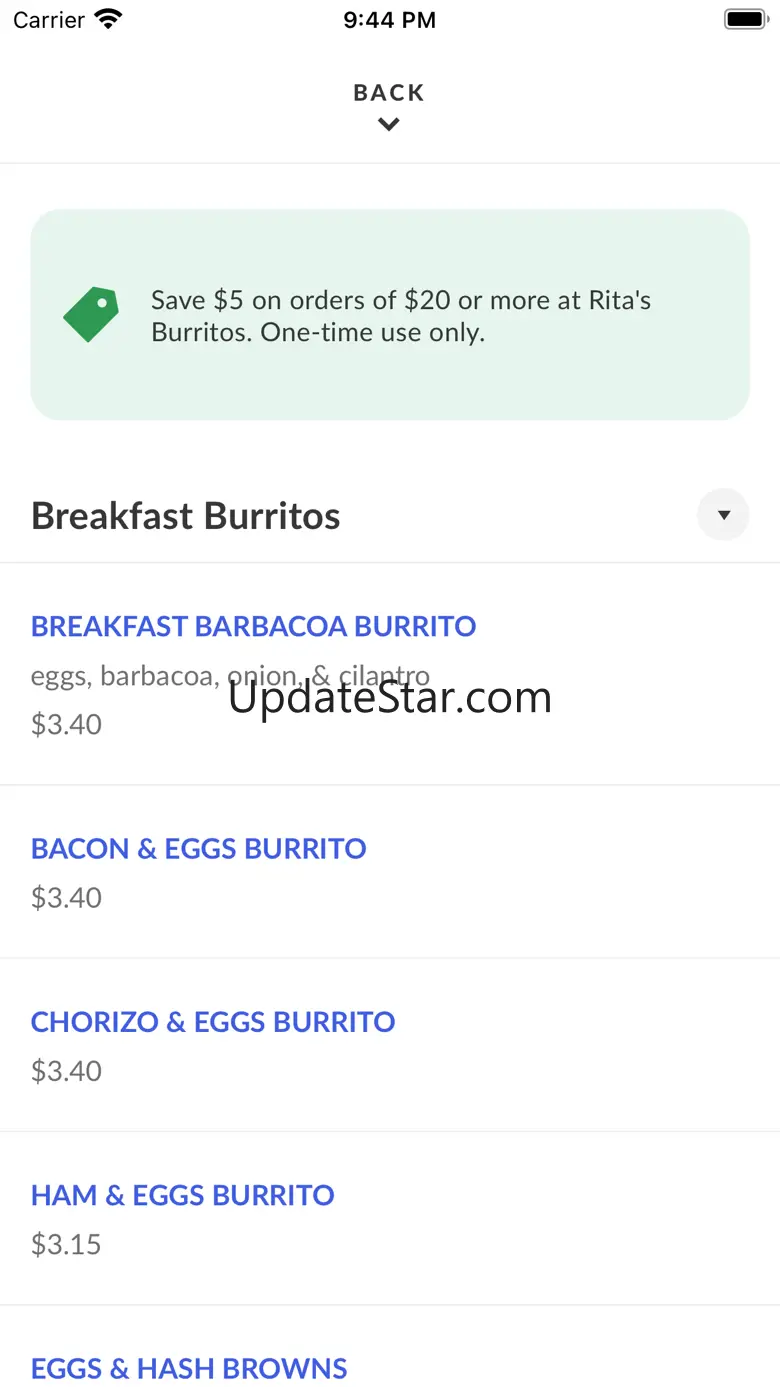
Task: Tap the battery status icon
Action: tap(745, 19)
